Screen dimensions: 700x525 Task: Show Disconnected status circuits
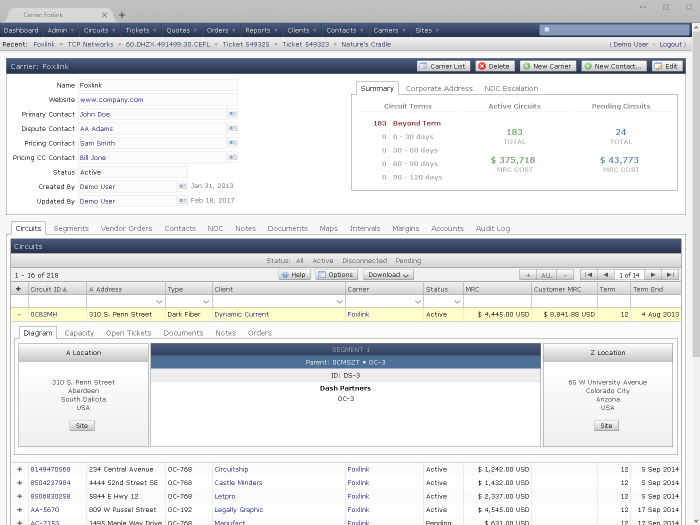[364, 260]
